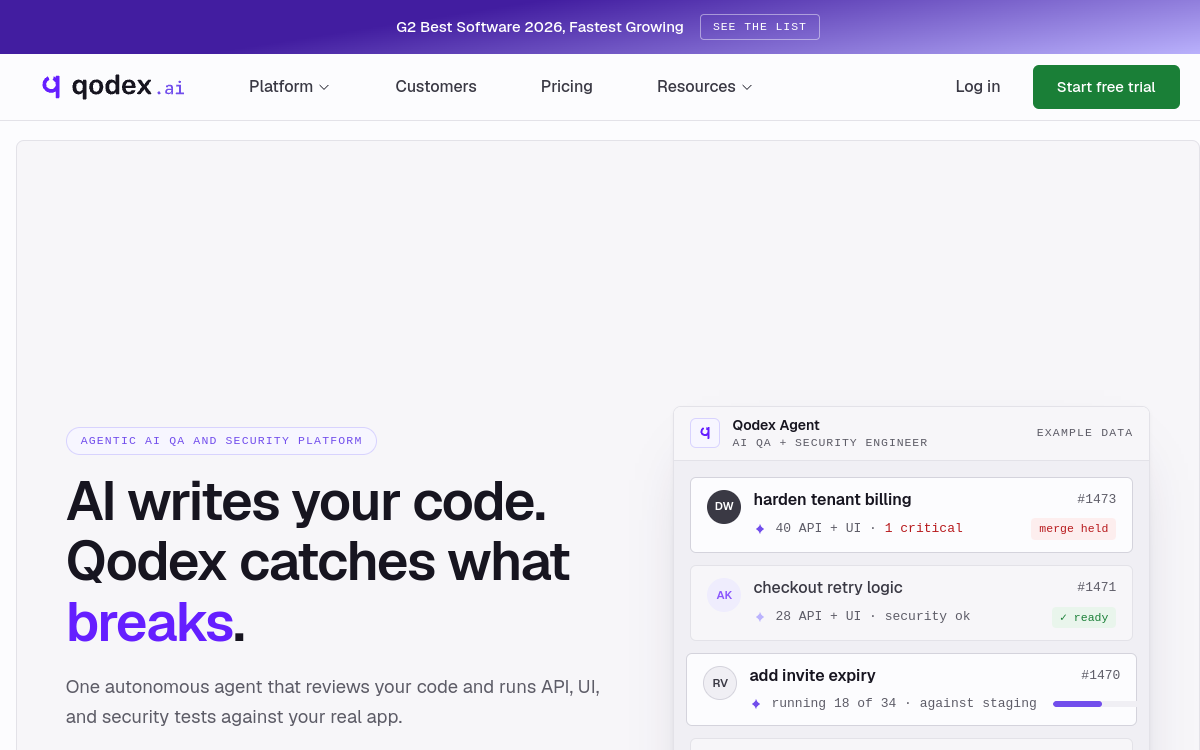Open the Resources nav item

point(704,87)
